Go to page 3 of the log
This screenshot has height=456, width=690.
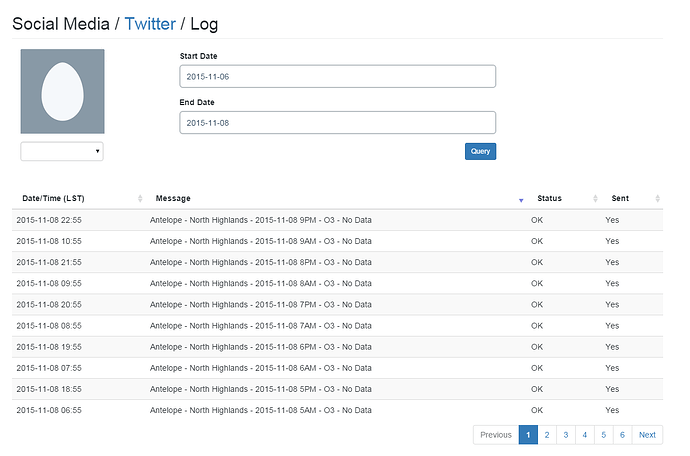pos(566,435)
